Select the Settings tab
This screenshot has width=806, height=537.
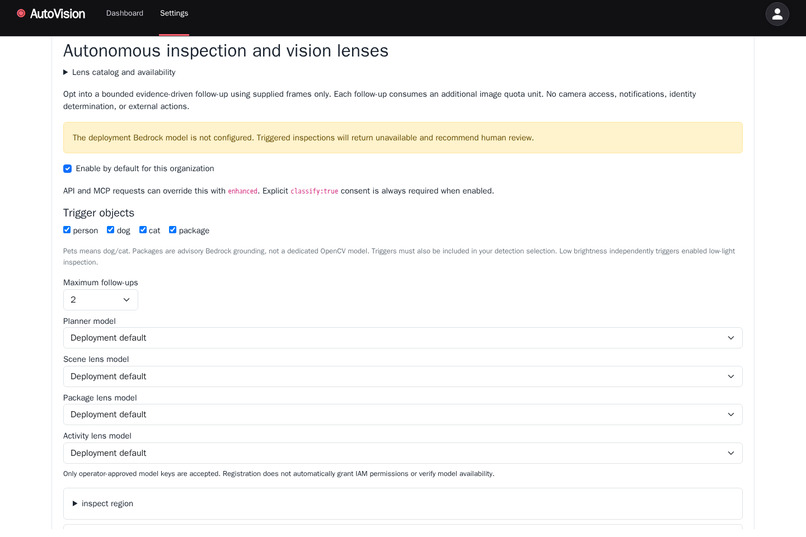tap(174, 13)
